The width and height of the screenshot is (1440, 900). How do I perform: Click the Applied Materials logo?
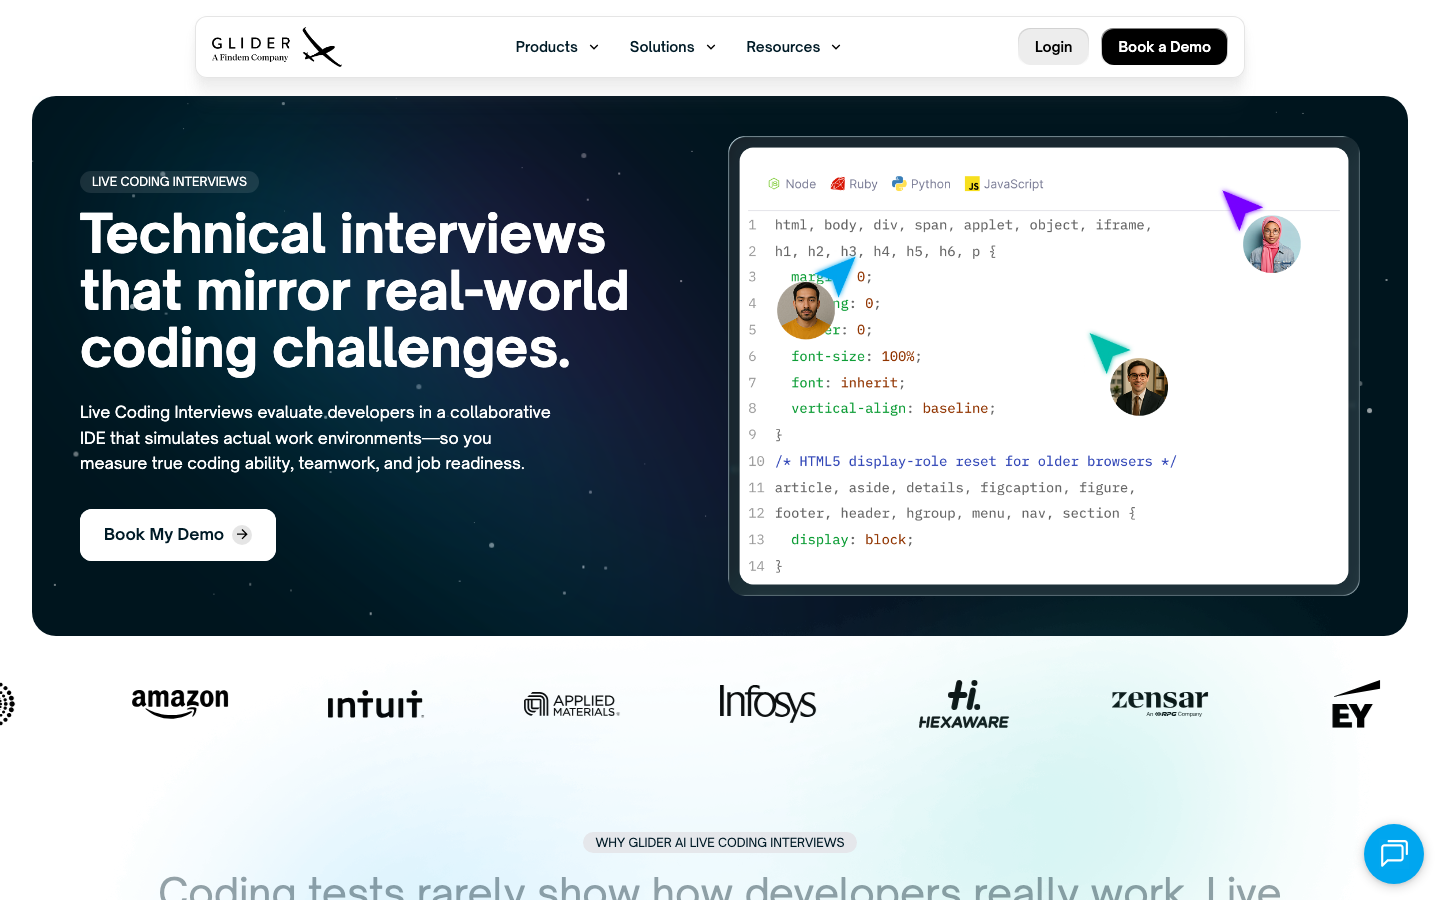pyautogui.click(x=572, y=705)
